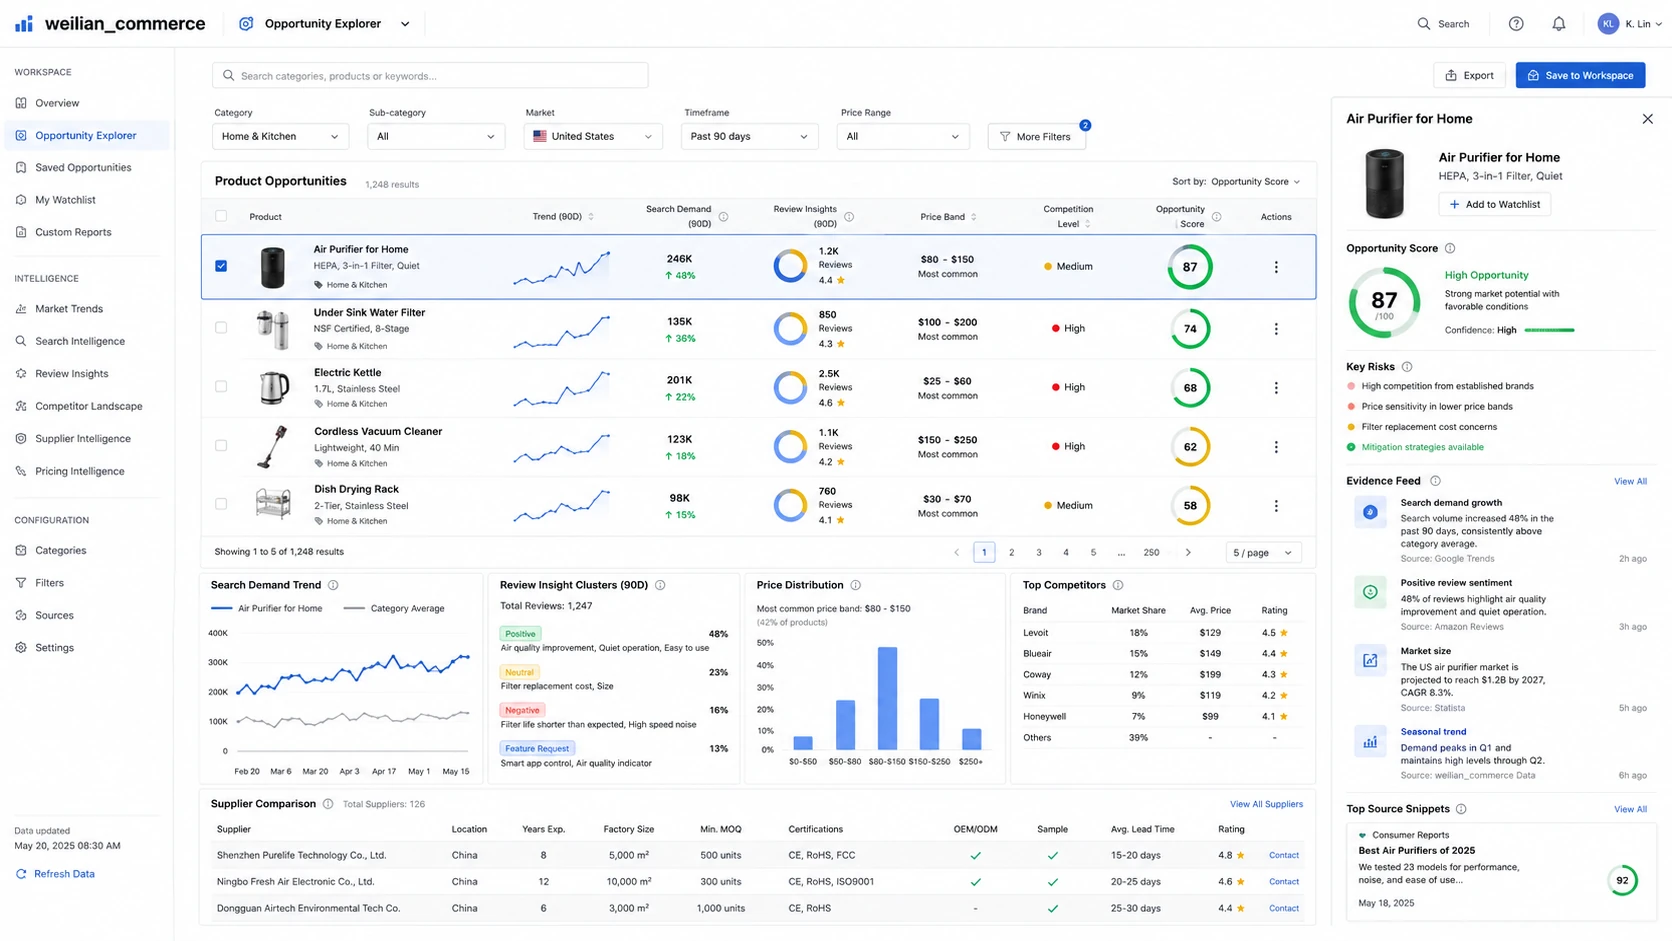Open three-dot actions menu for Electric Kettle
Screen dimensions: 1672x941
1276,388
